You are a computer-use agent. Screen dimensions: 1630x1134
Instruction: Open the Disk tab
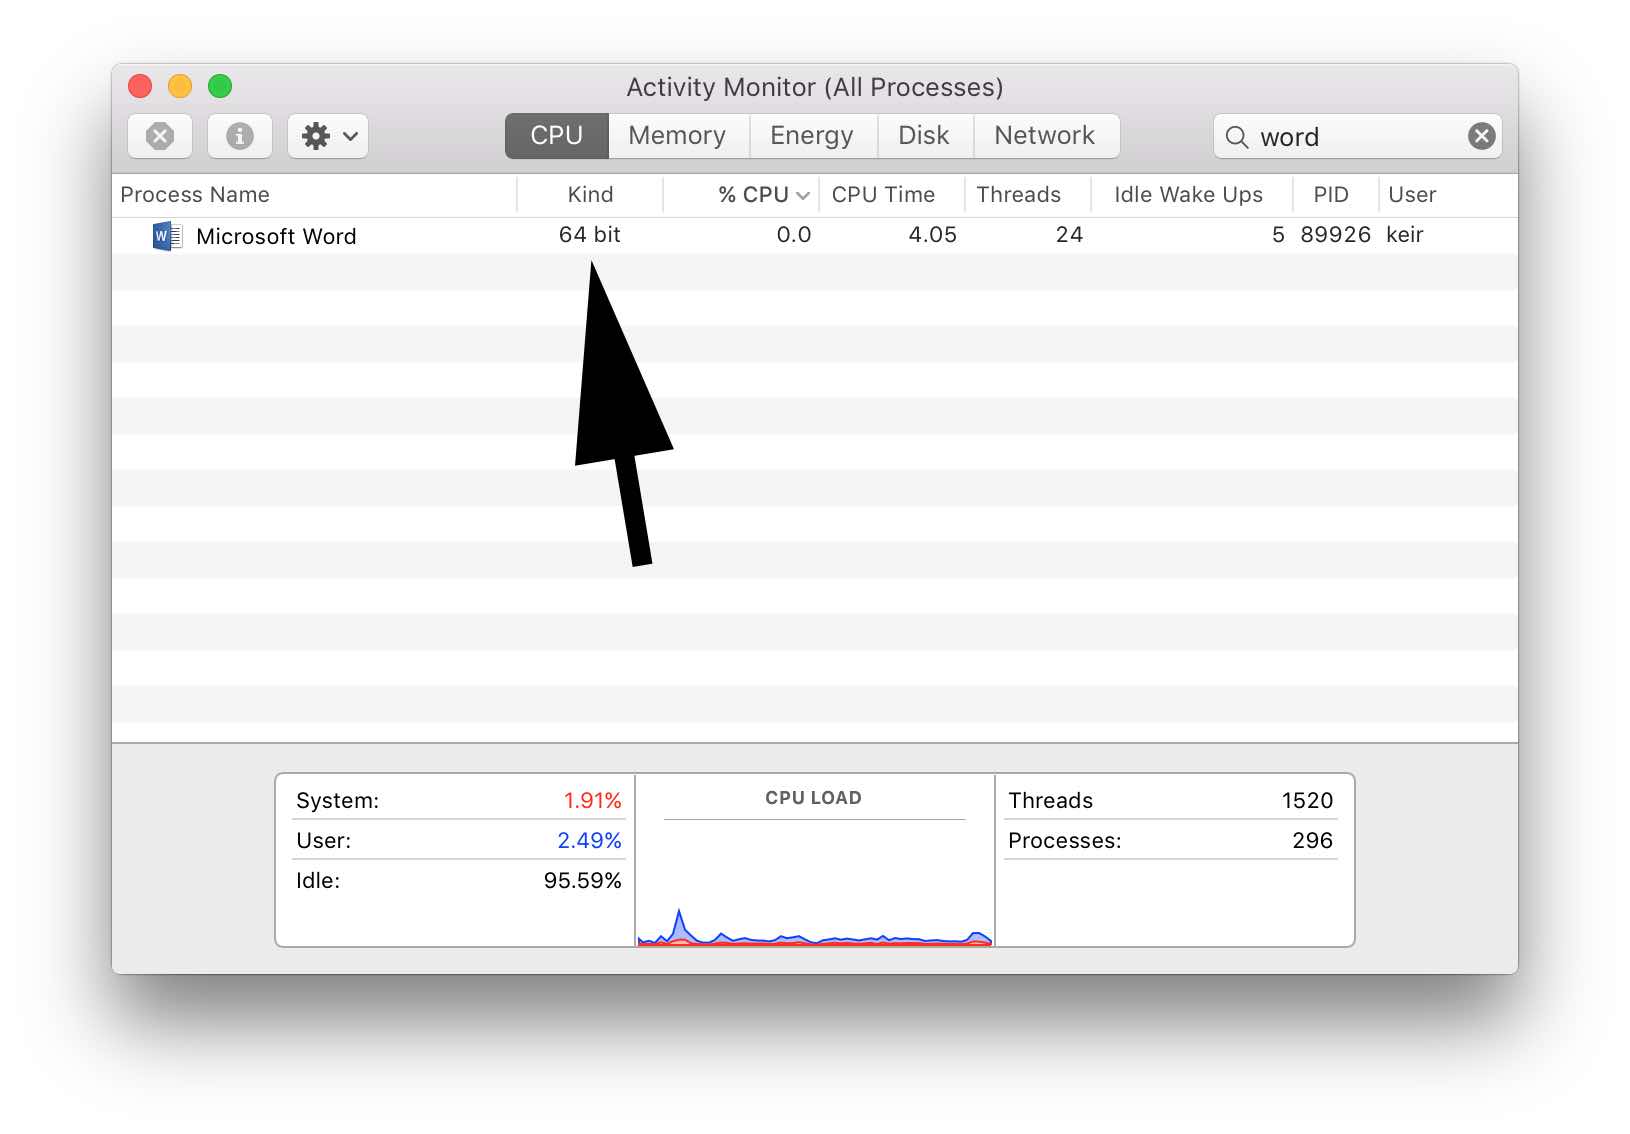pyautogui.click(x=923, y=136)
